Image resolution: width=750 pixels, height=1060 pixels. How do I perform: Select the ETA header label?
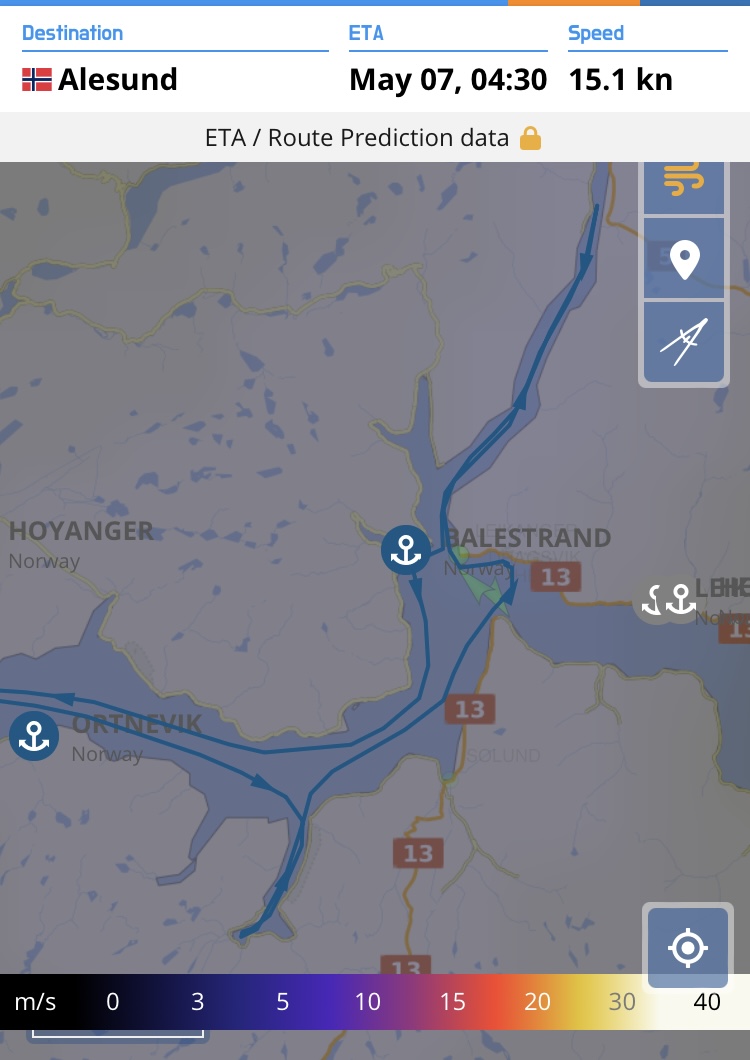click(366, 33)
